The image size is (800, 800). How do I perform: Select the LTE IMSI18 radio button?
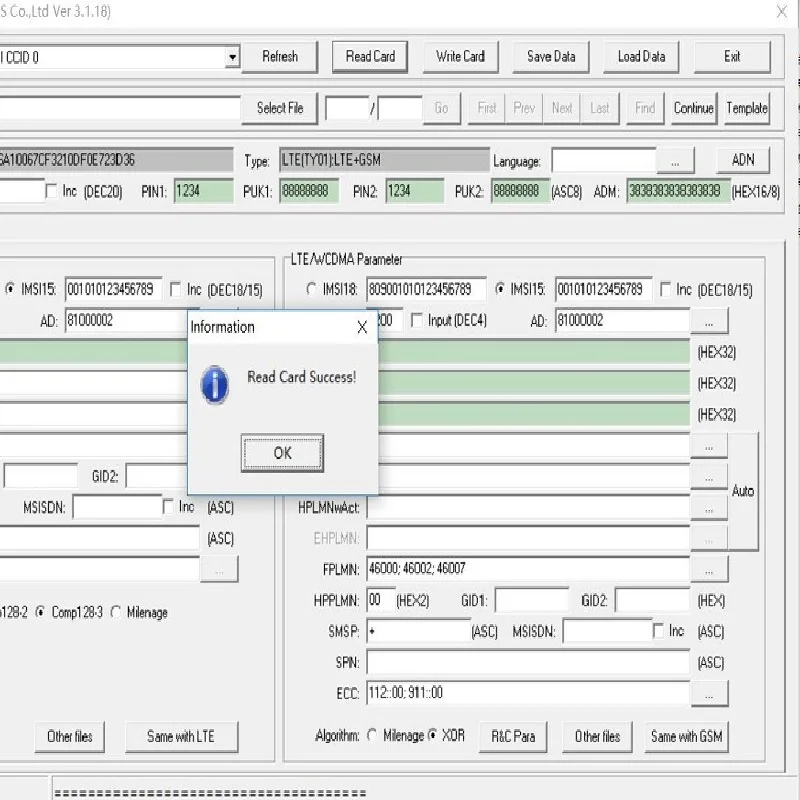(311, 289)
